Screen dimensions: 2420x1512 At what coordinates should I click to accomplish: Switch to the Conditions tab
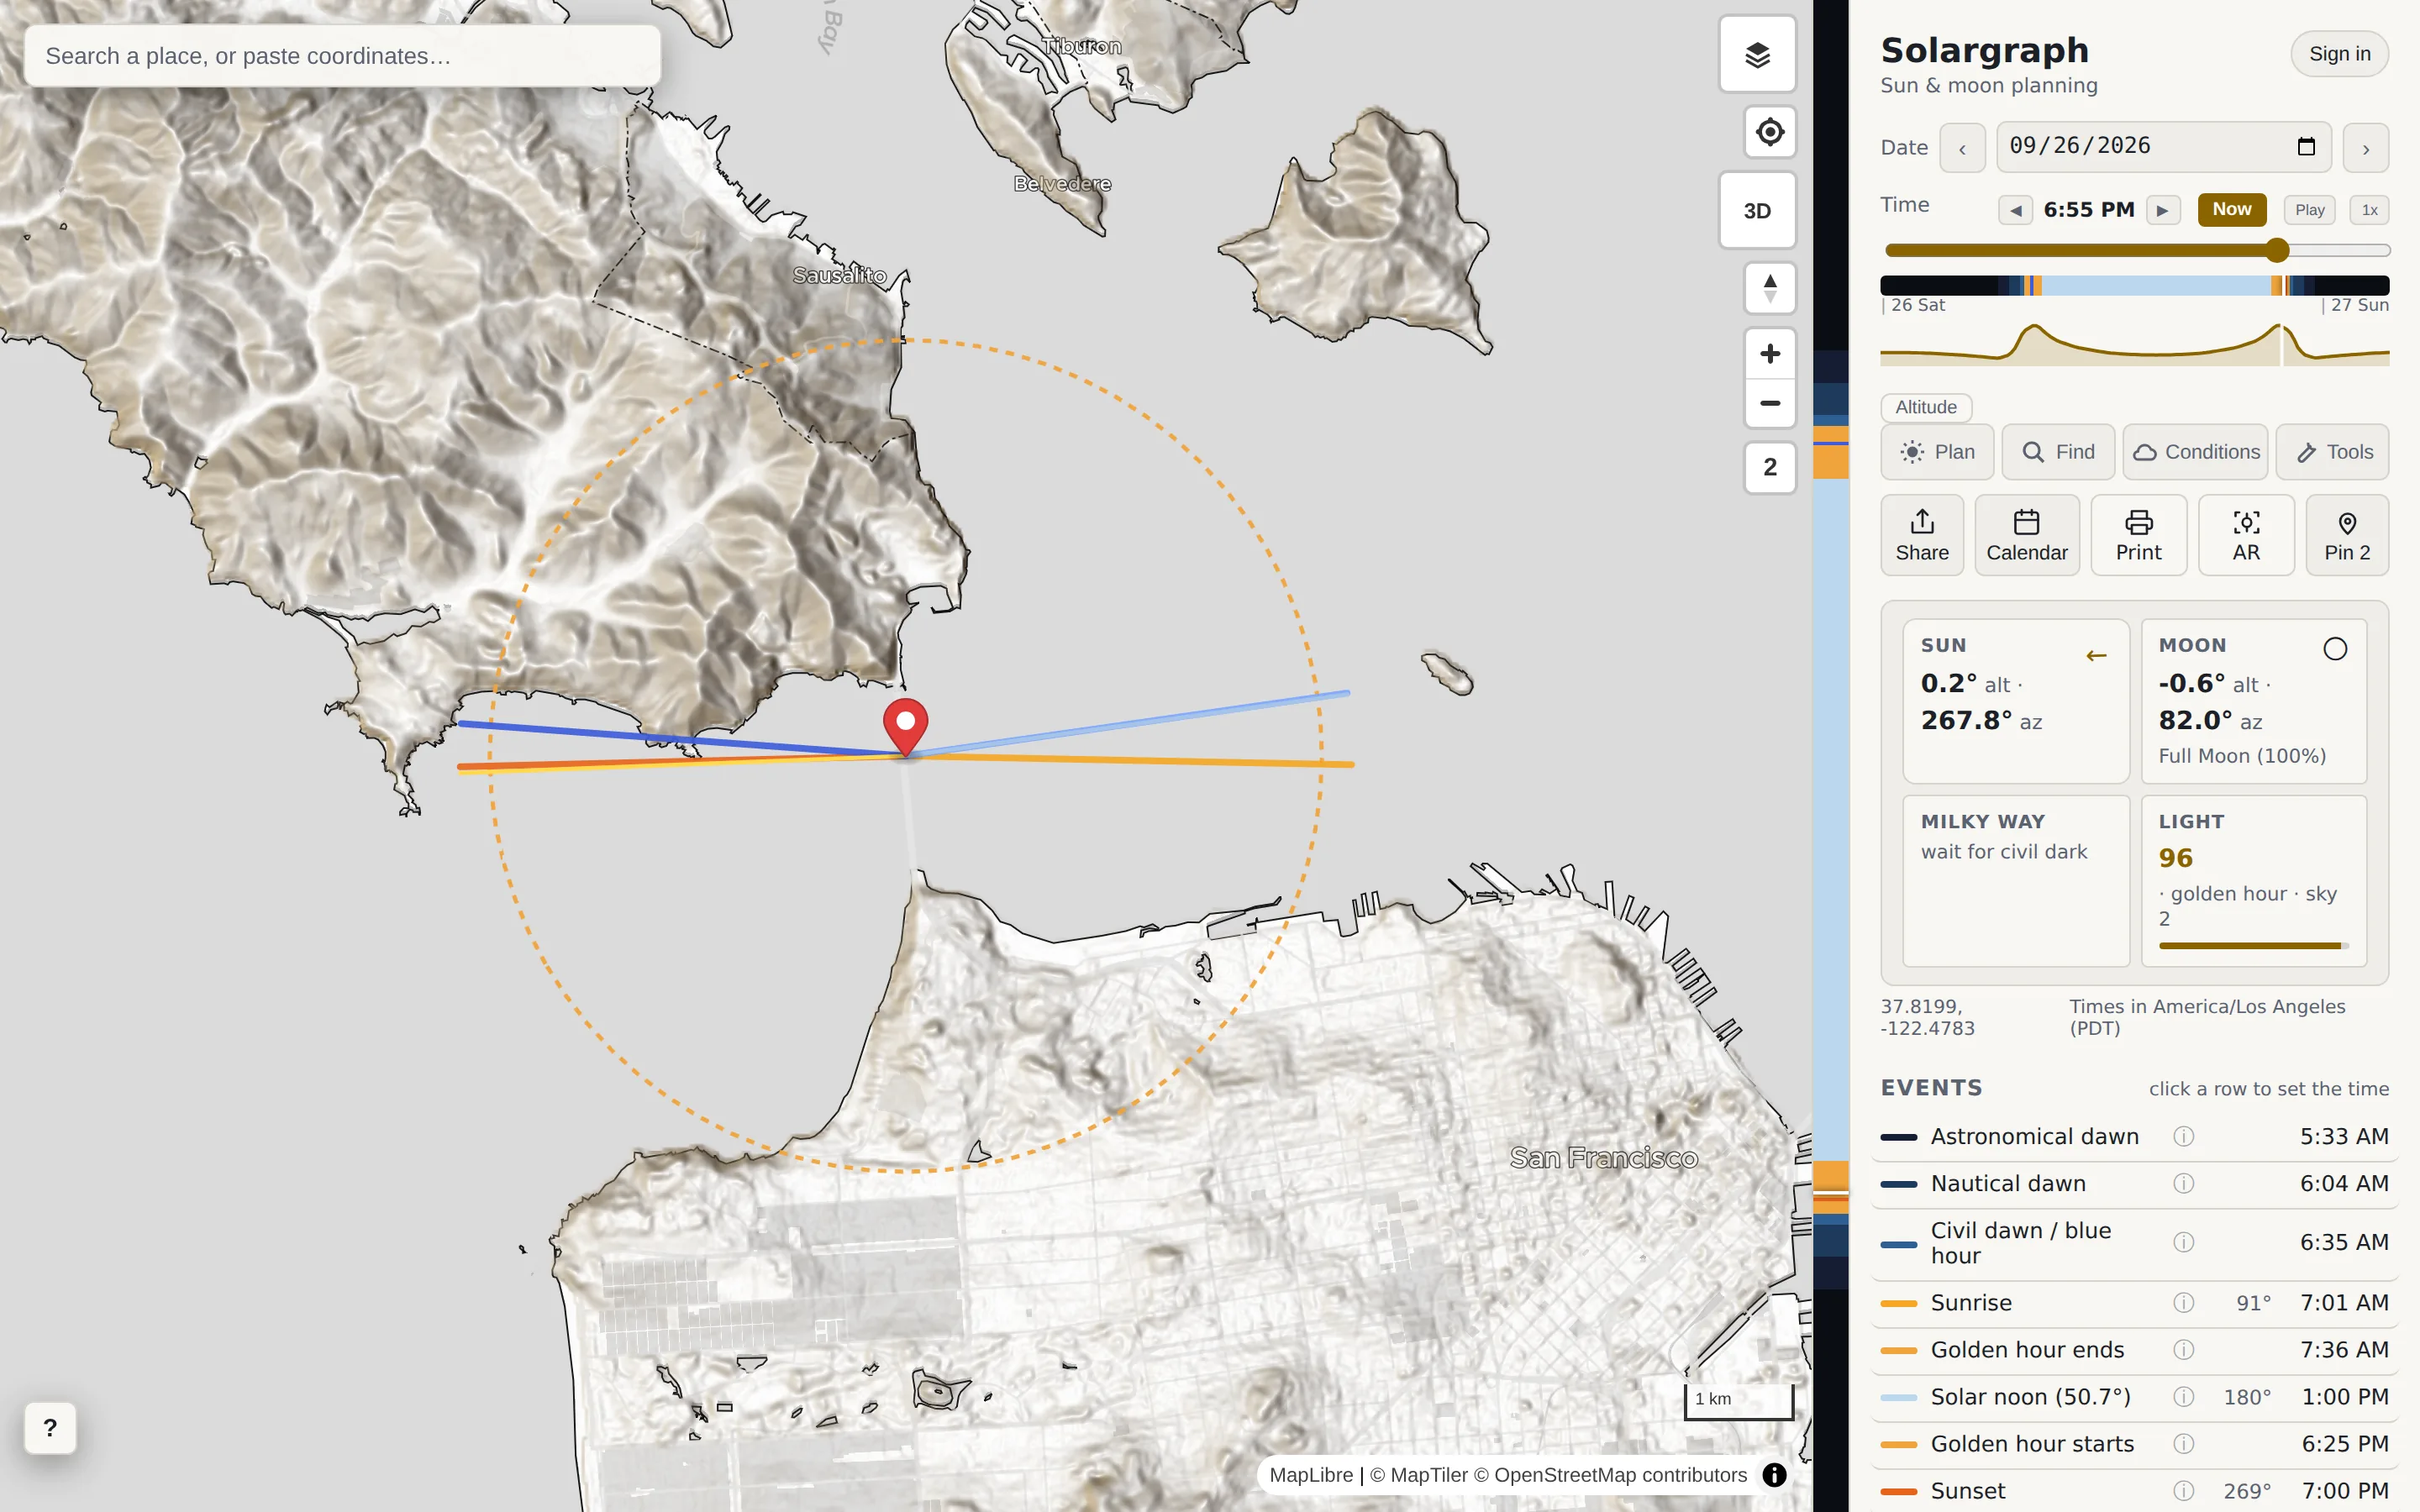click(2195, 452)
